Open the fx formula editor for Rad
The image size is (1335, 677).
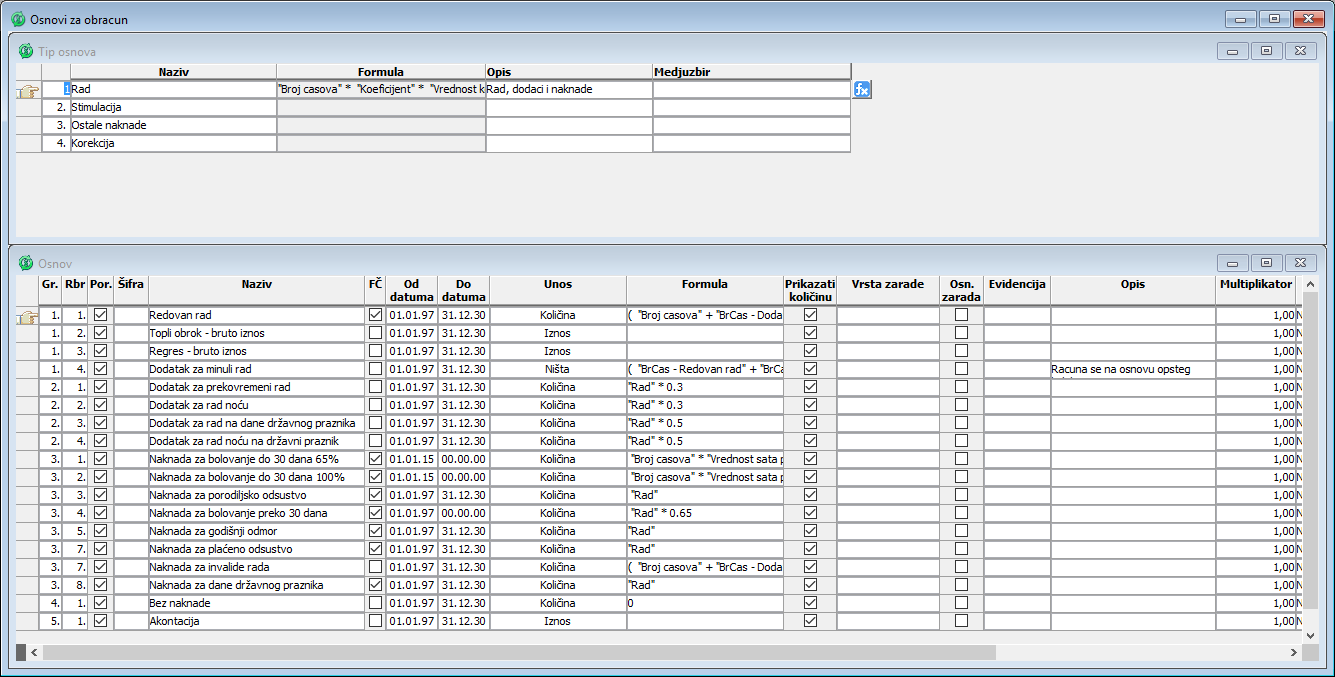tap(862, 89)
